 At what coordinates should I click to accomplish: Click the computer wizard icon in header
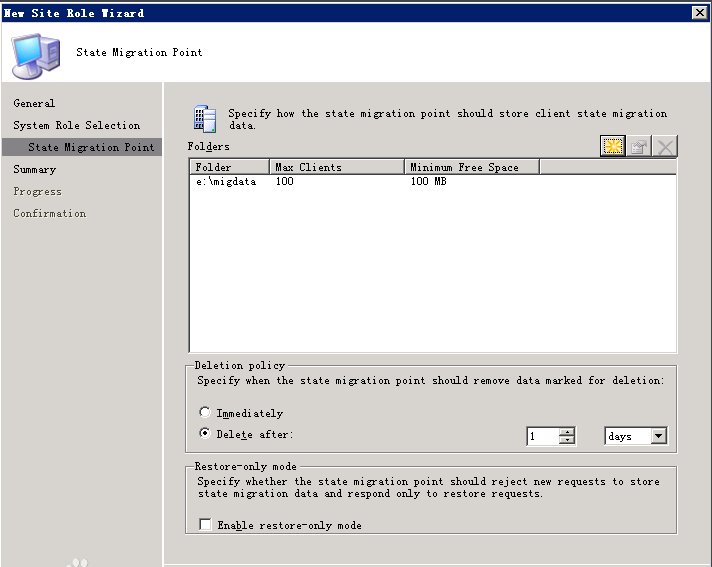[36, 54]
